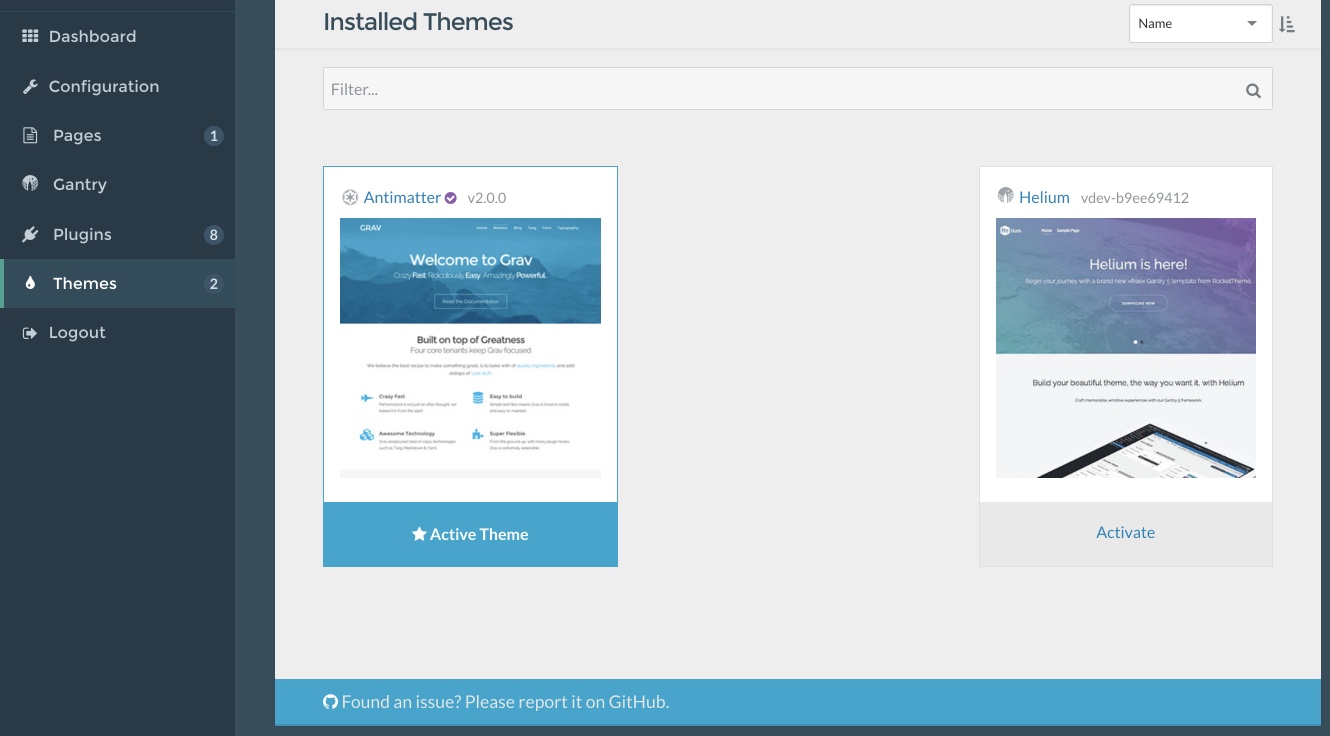Image resolution: width=1330 pixels, height=736 pixels.
Task: Open the Antimatter theme details link
Action: tap(401, 197)
